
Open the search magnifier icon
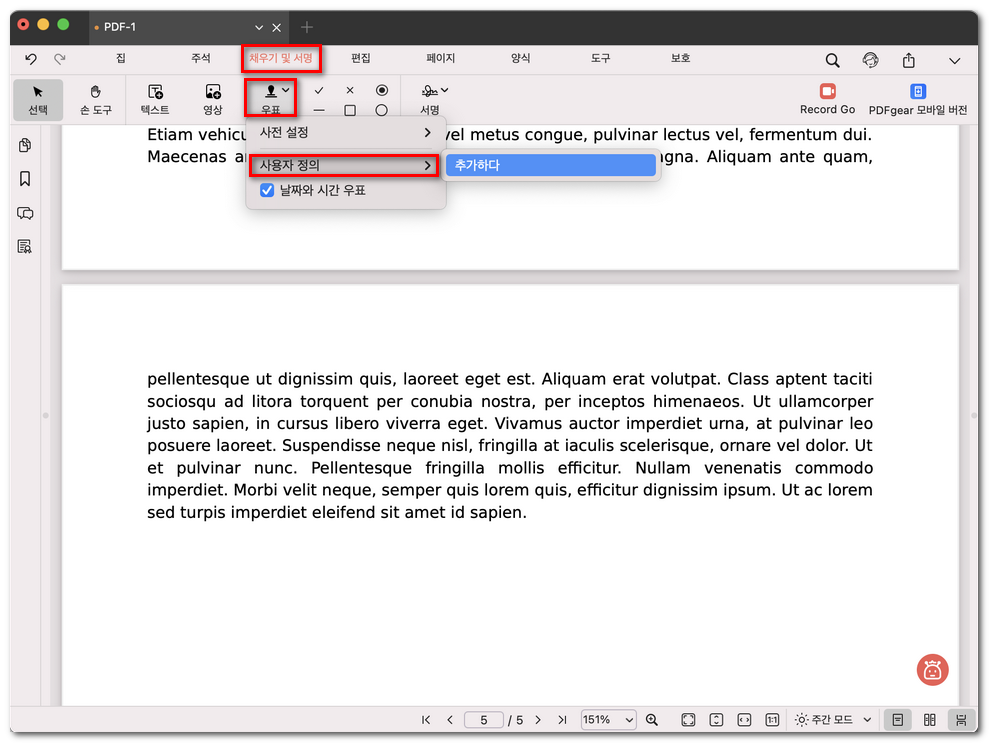click(x=832, y=60)
